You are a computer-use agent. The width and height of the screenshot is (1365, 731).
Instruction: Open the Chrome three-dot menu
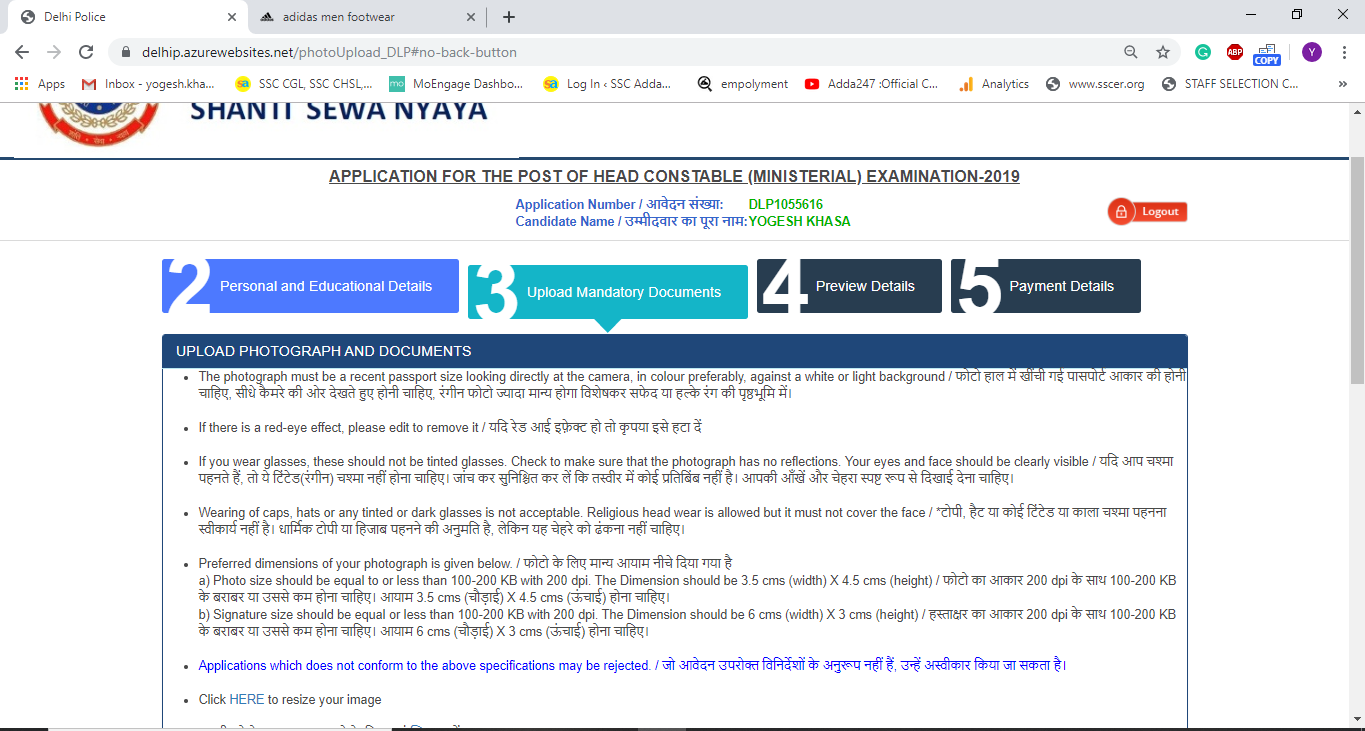coord(1344,52)
